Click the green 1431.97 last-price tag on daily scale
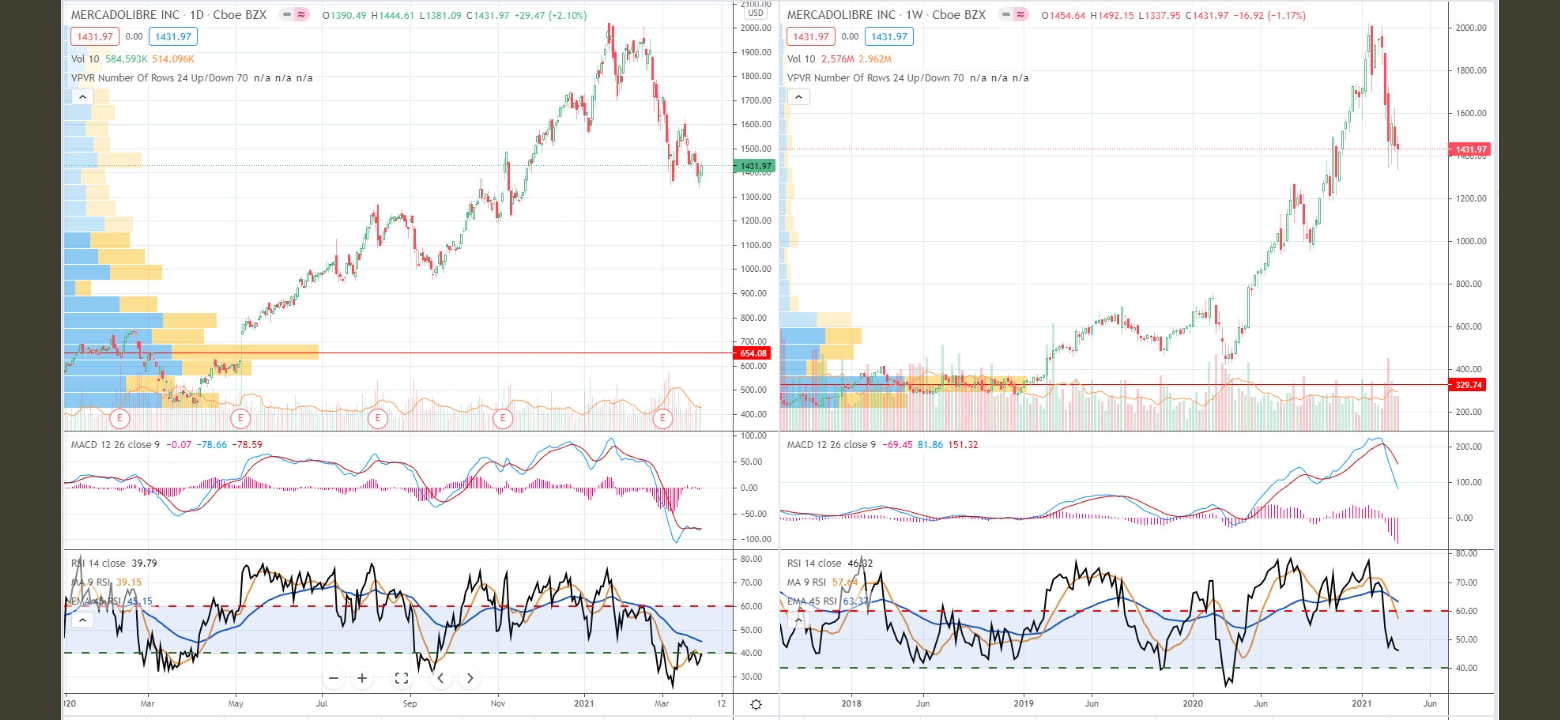The height and width of the screenshot is (720, 1560). pos(755,165)
